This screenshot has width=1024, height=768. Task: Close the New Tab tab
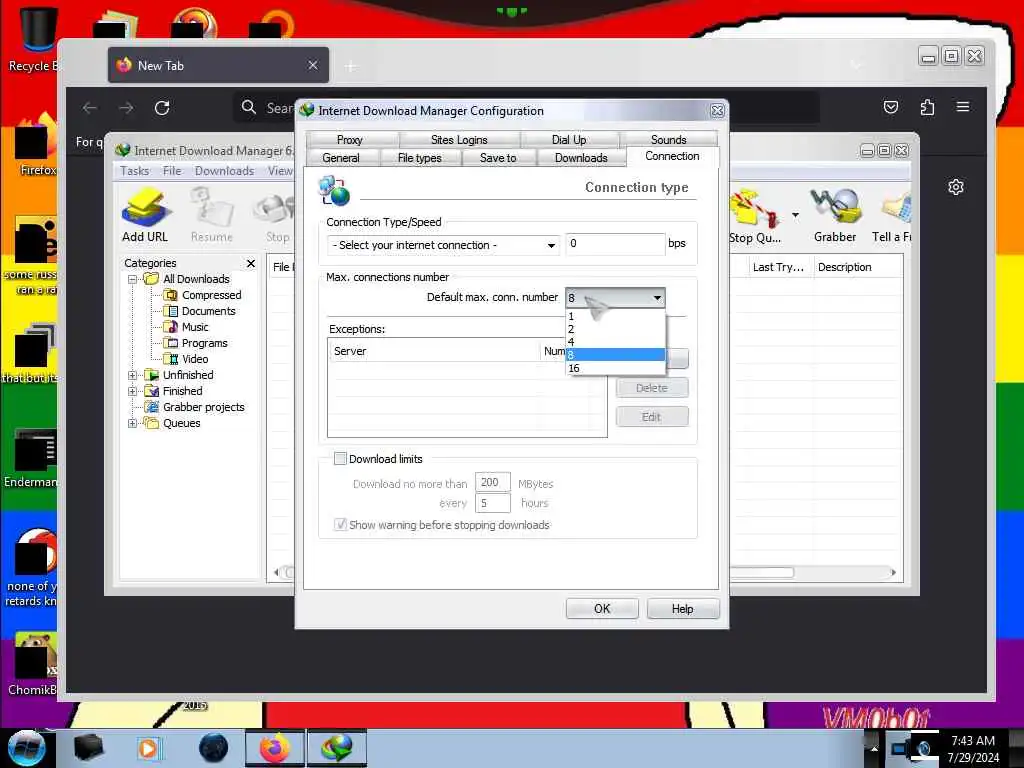point(313,65)
